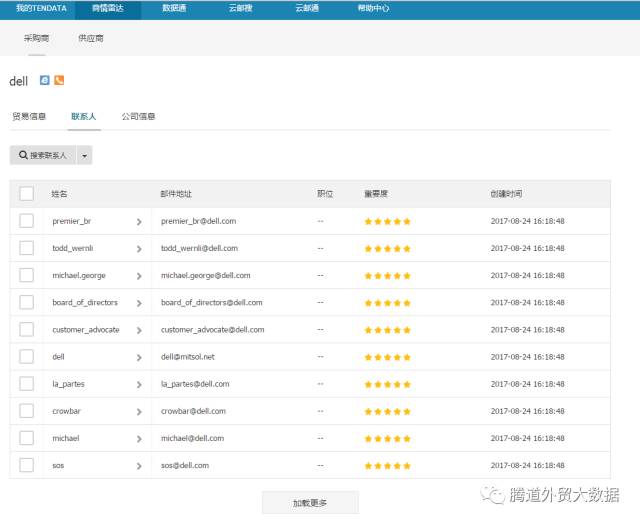Expand board_of_directors contact chevron
Viewport: 640px width, 523px height.
139,303
